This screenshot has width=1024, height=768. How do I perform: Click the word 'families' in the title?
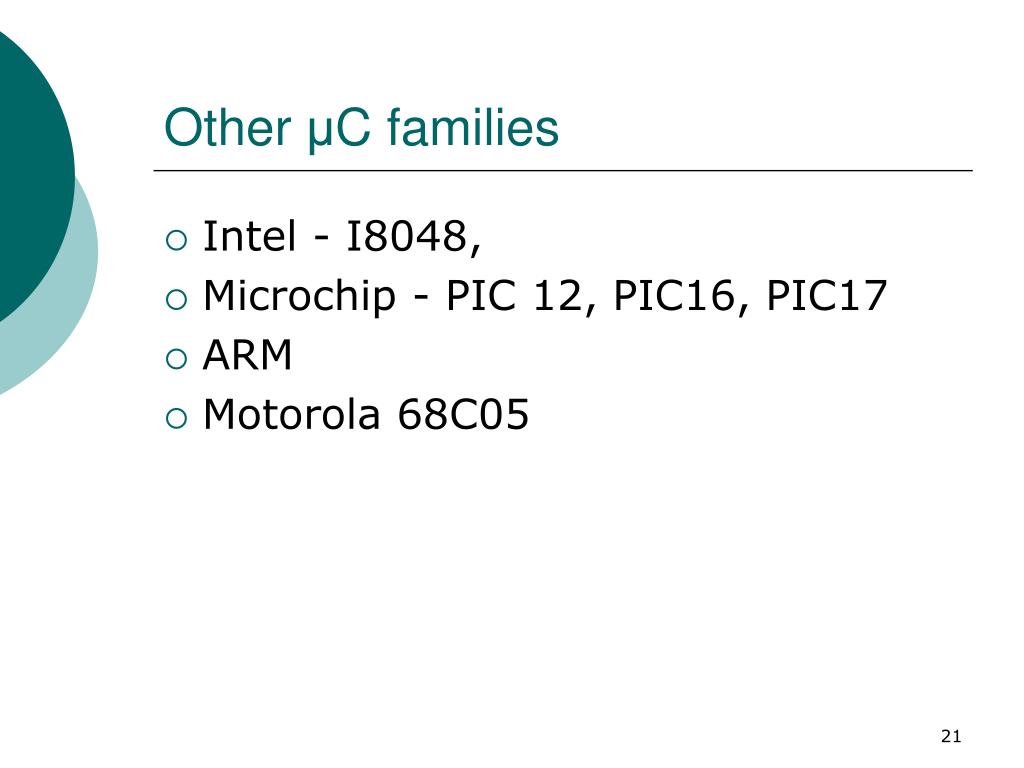[473, 127]
